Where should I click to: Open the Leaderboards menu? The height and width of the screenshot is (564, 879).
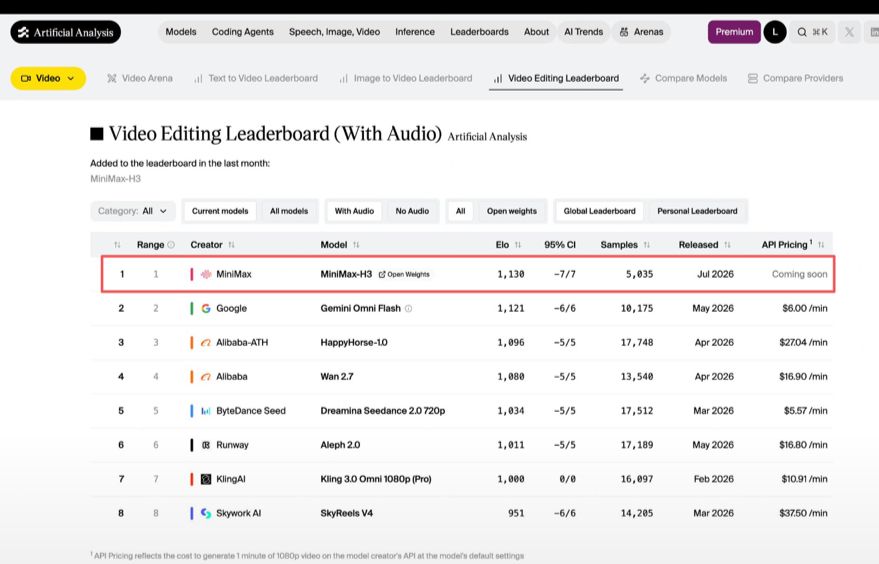(479, 32)
